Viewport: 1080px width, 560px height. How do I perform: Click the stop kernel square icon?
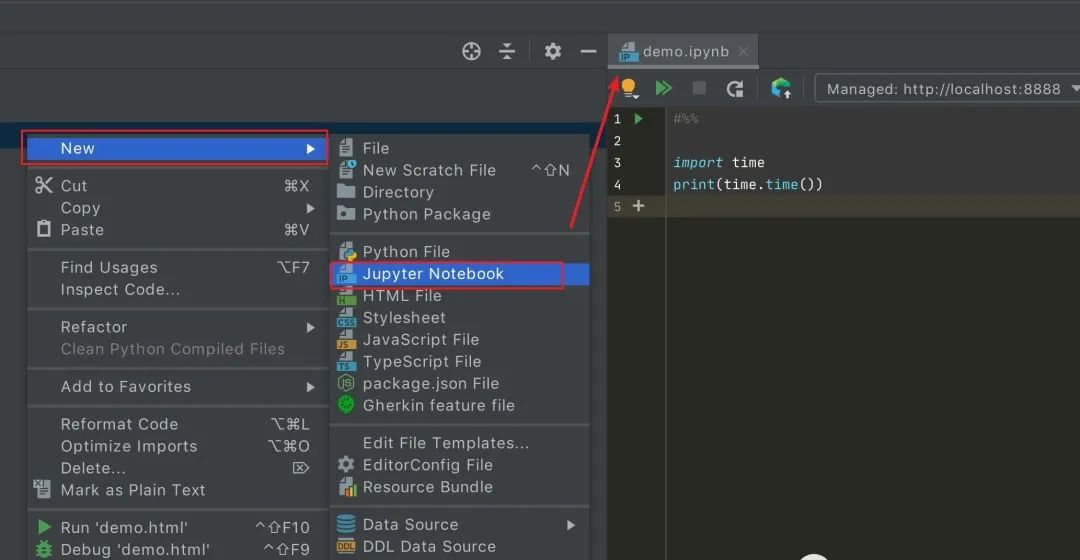[699, 88]
